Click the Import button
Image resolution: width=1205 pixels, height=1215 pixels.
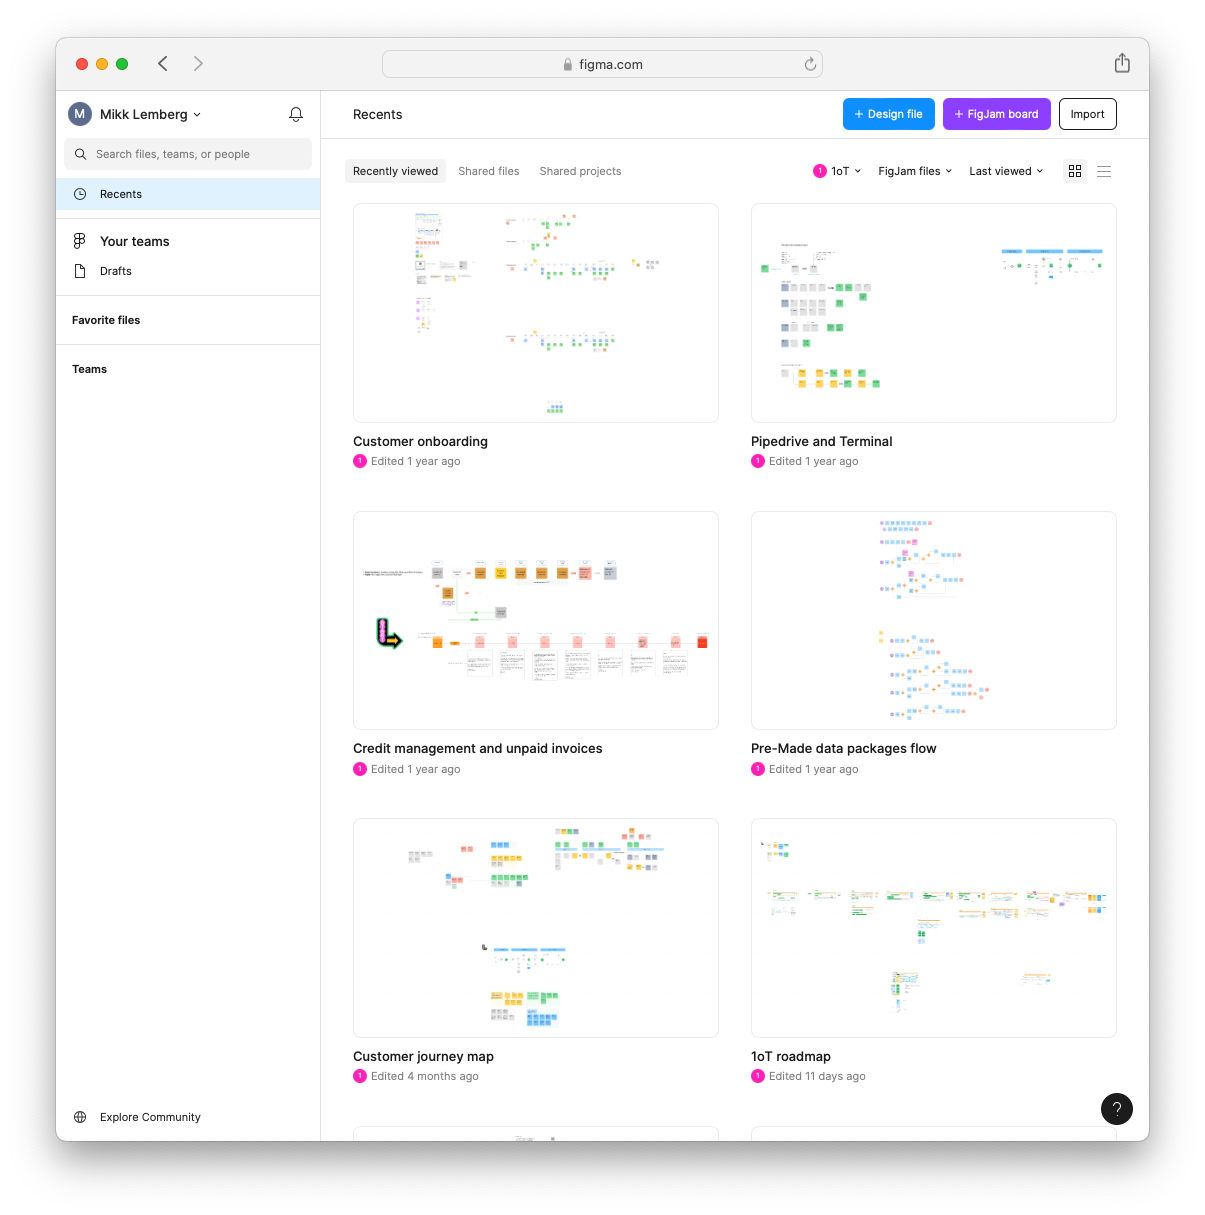point(1087,114)
